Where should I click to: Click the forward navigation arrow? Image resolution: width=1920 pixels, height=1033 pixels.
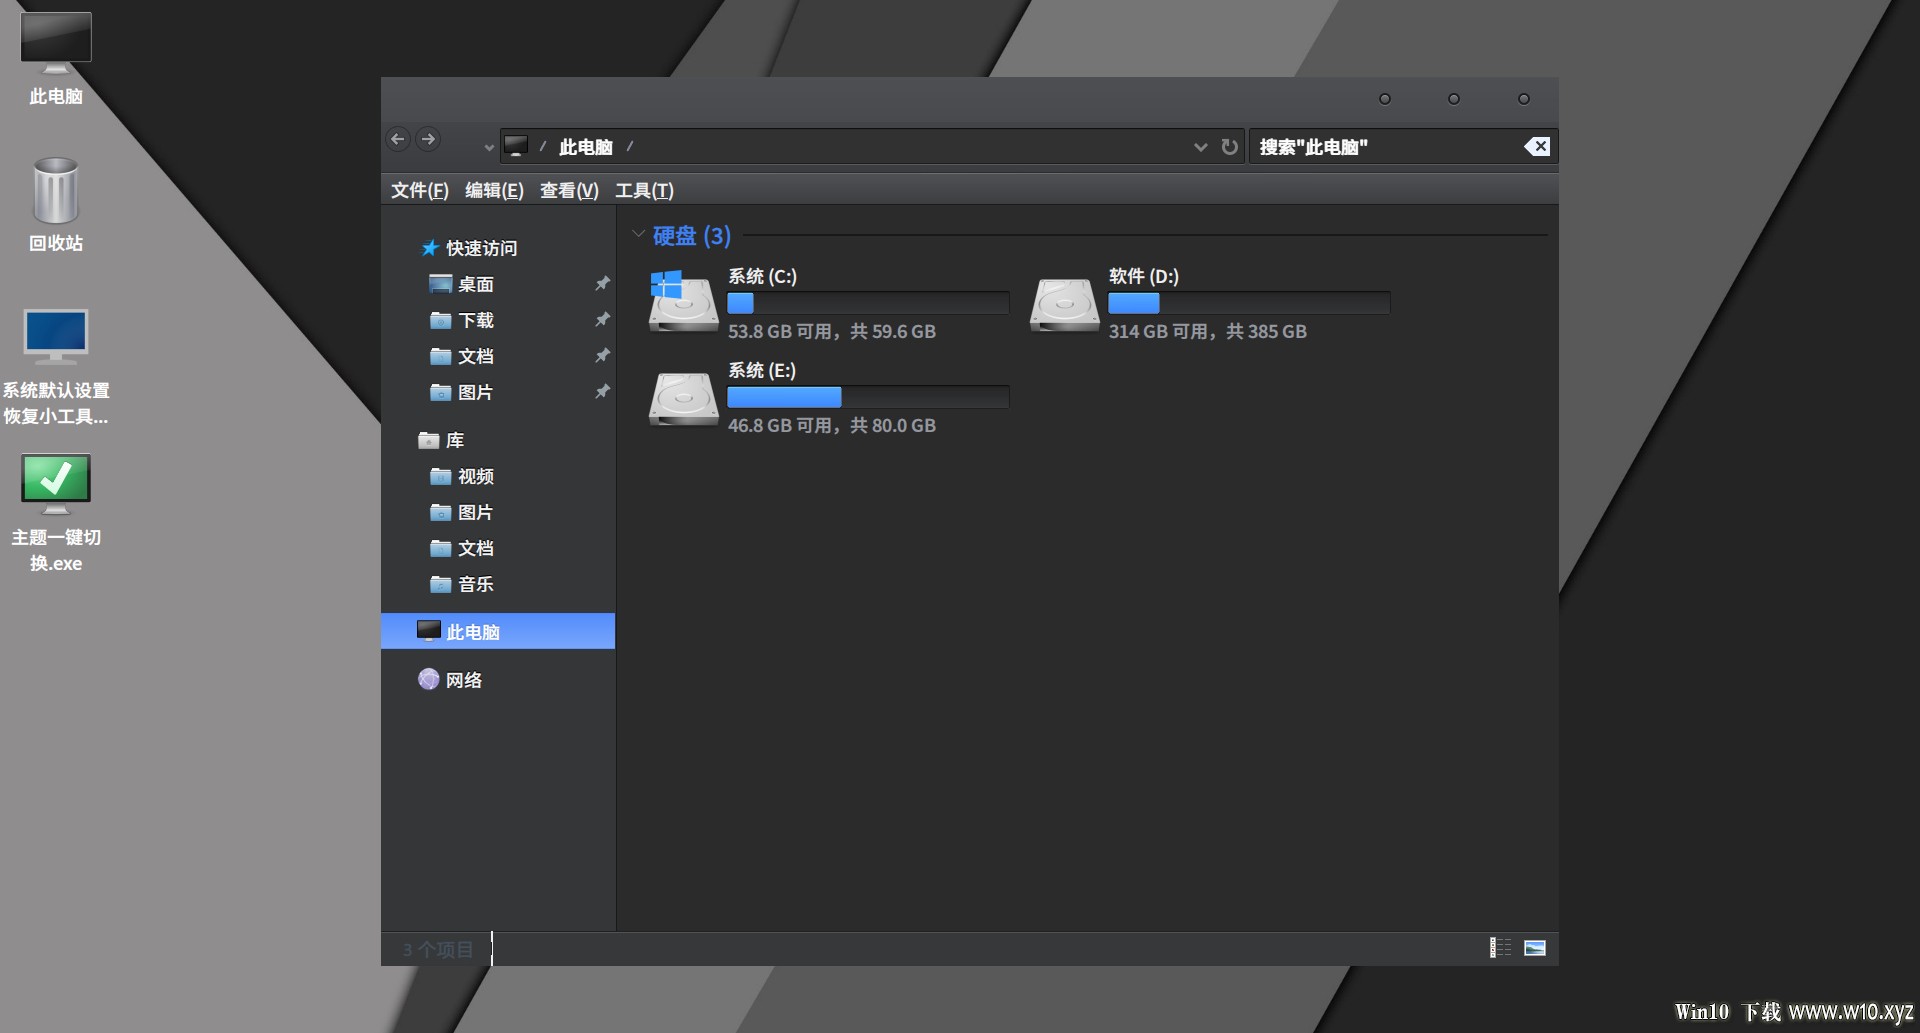click(x=428, y=140)
